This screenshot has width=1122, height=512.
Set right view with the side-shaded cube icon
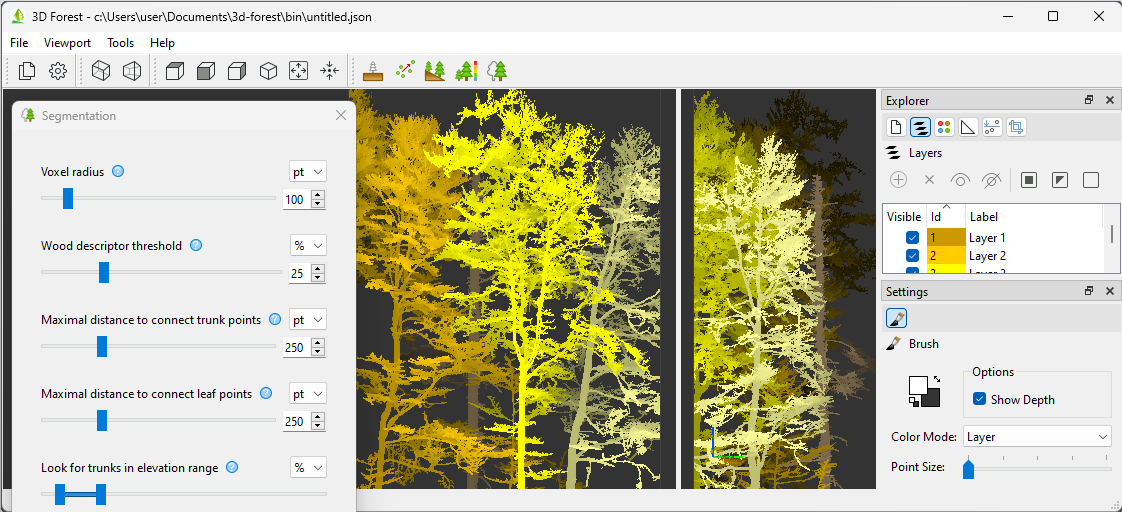(237, 71)
